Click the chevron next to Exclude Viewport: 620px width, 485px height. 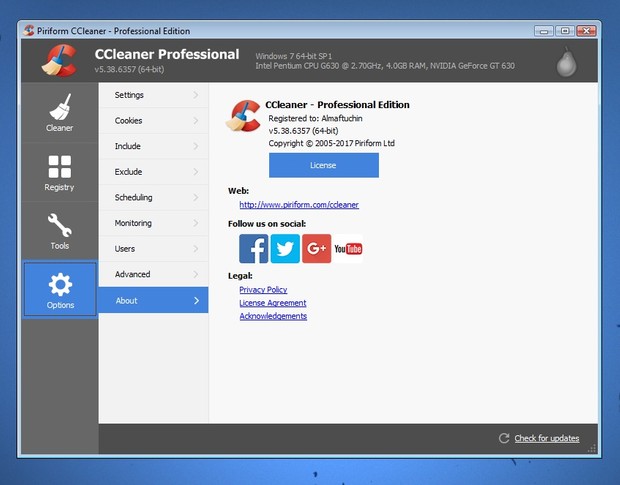coord(196,172)
